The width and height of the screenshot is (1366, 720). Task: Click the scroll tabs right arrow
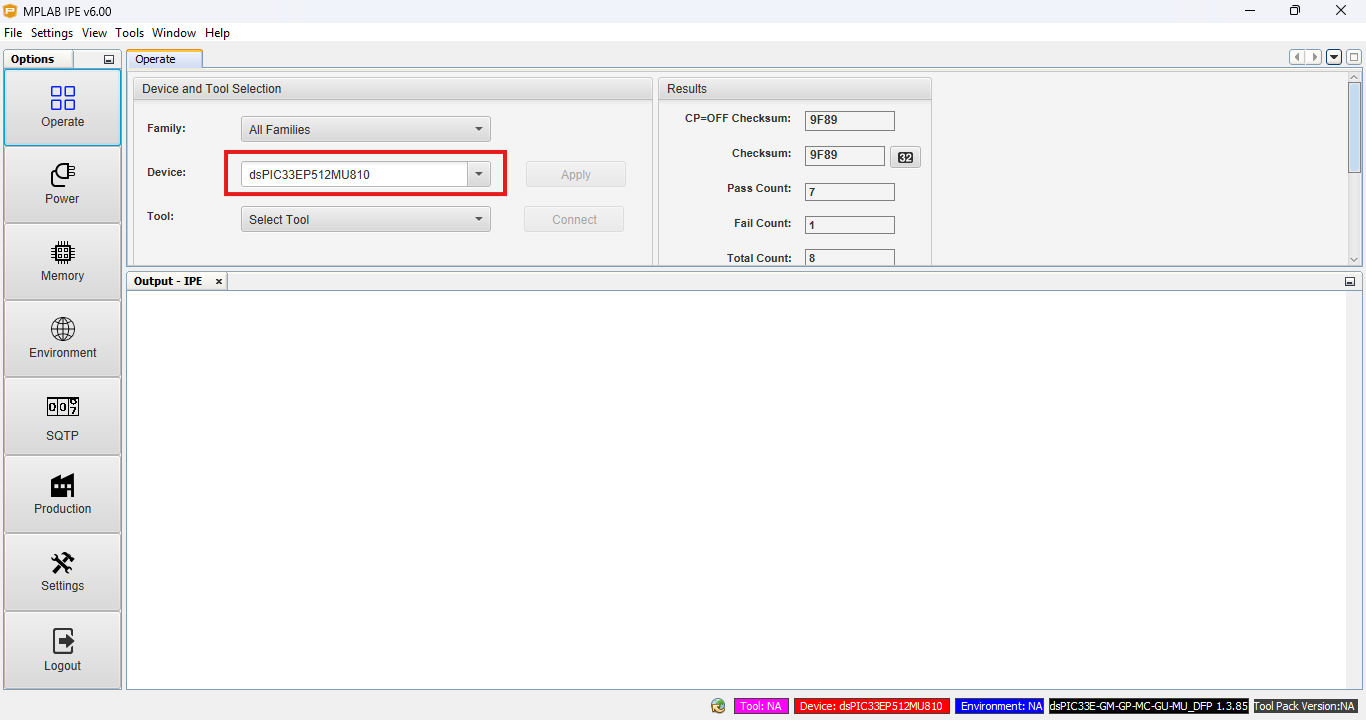(x=1314, y=57)
